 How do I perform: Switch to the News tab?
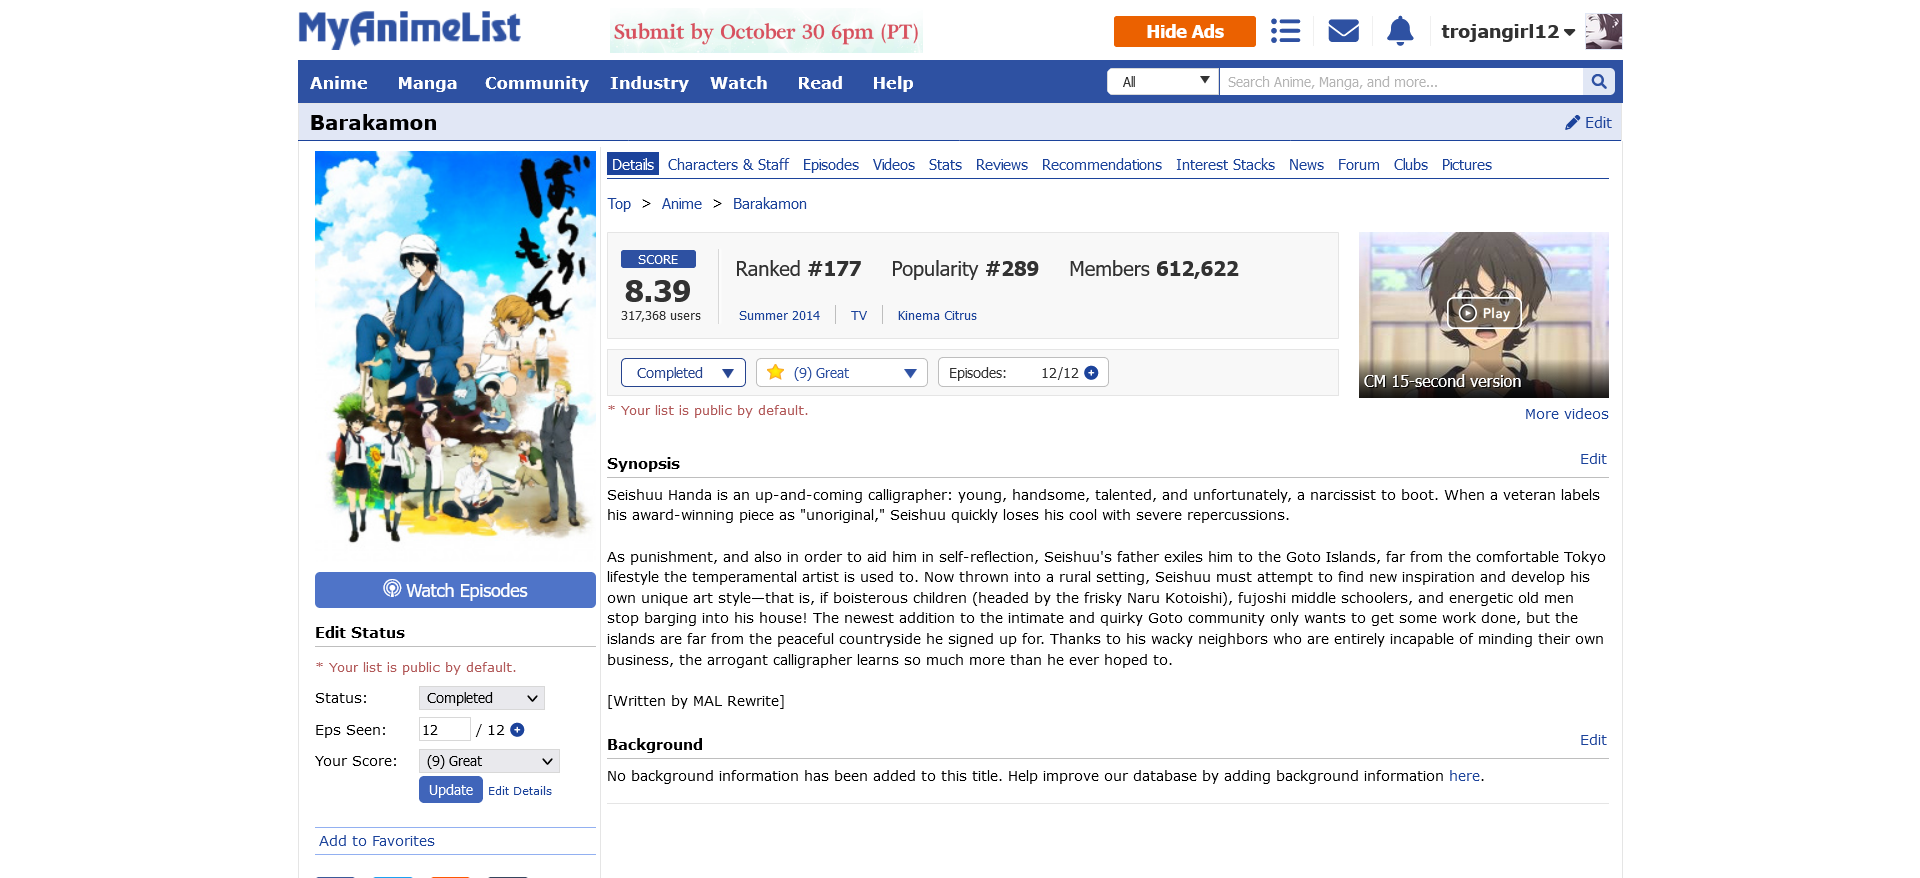[x=1306, y=165]
